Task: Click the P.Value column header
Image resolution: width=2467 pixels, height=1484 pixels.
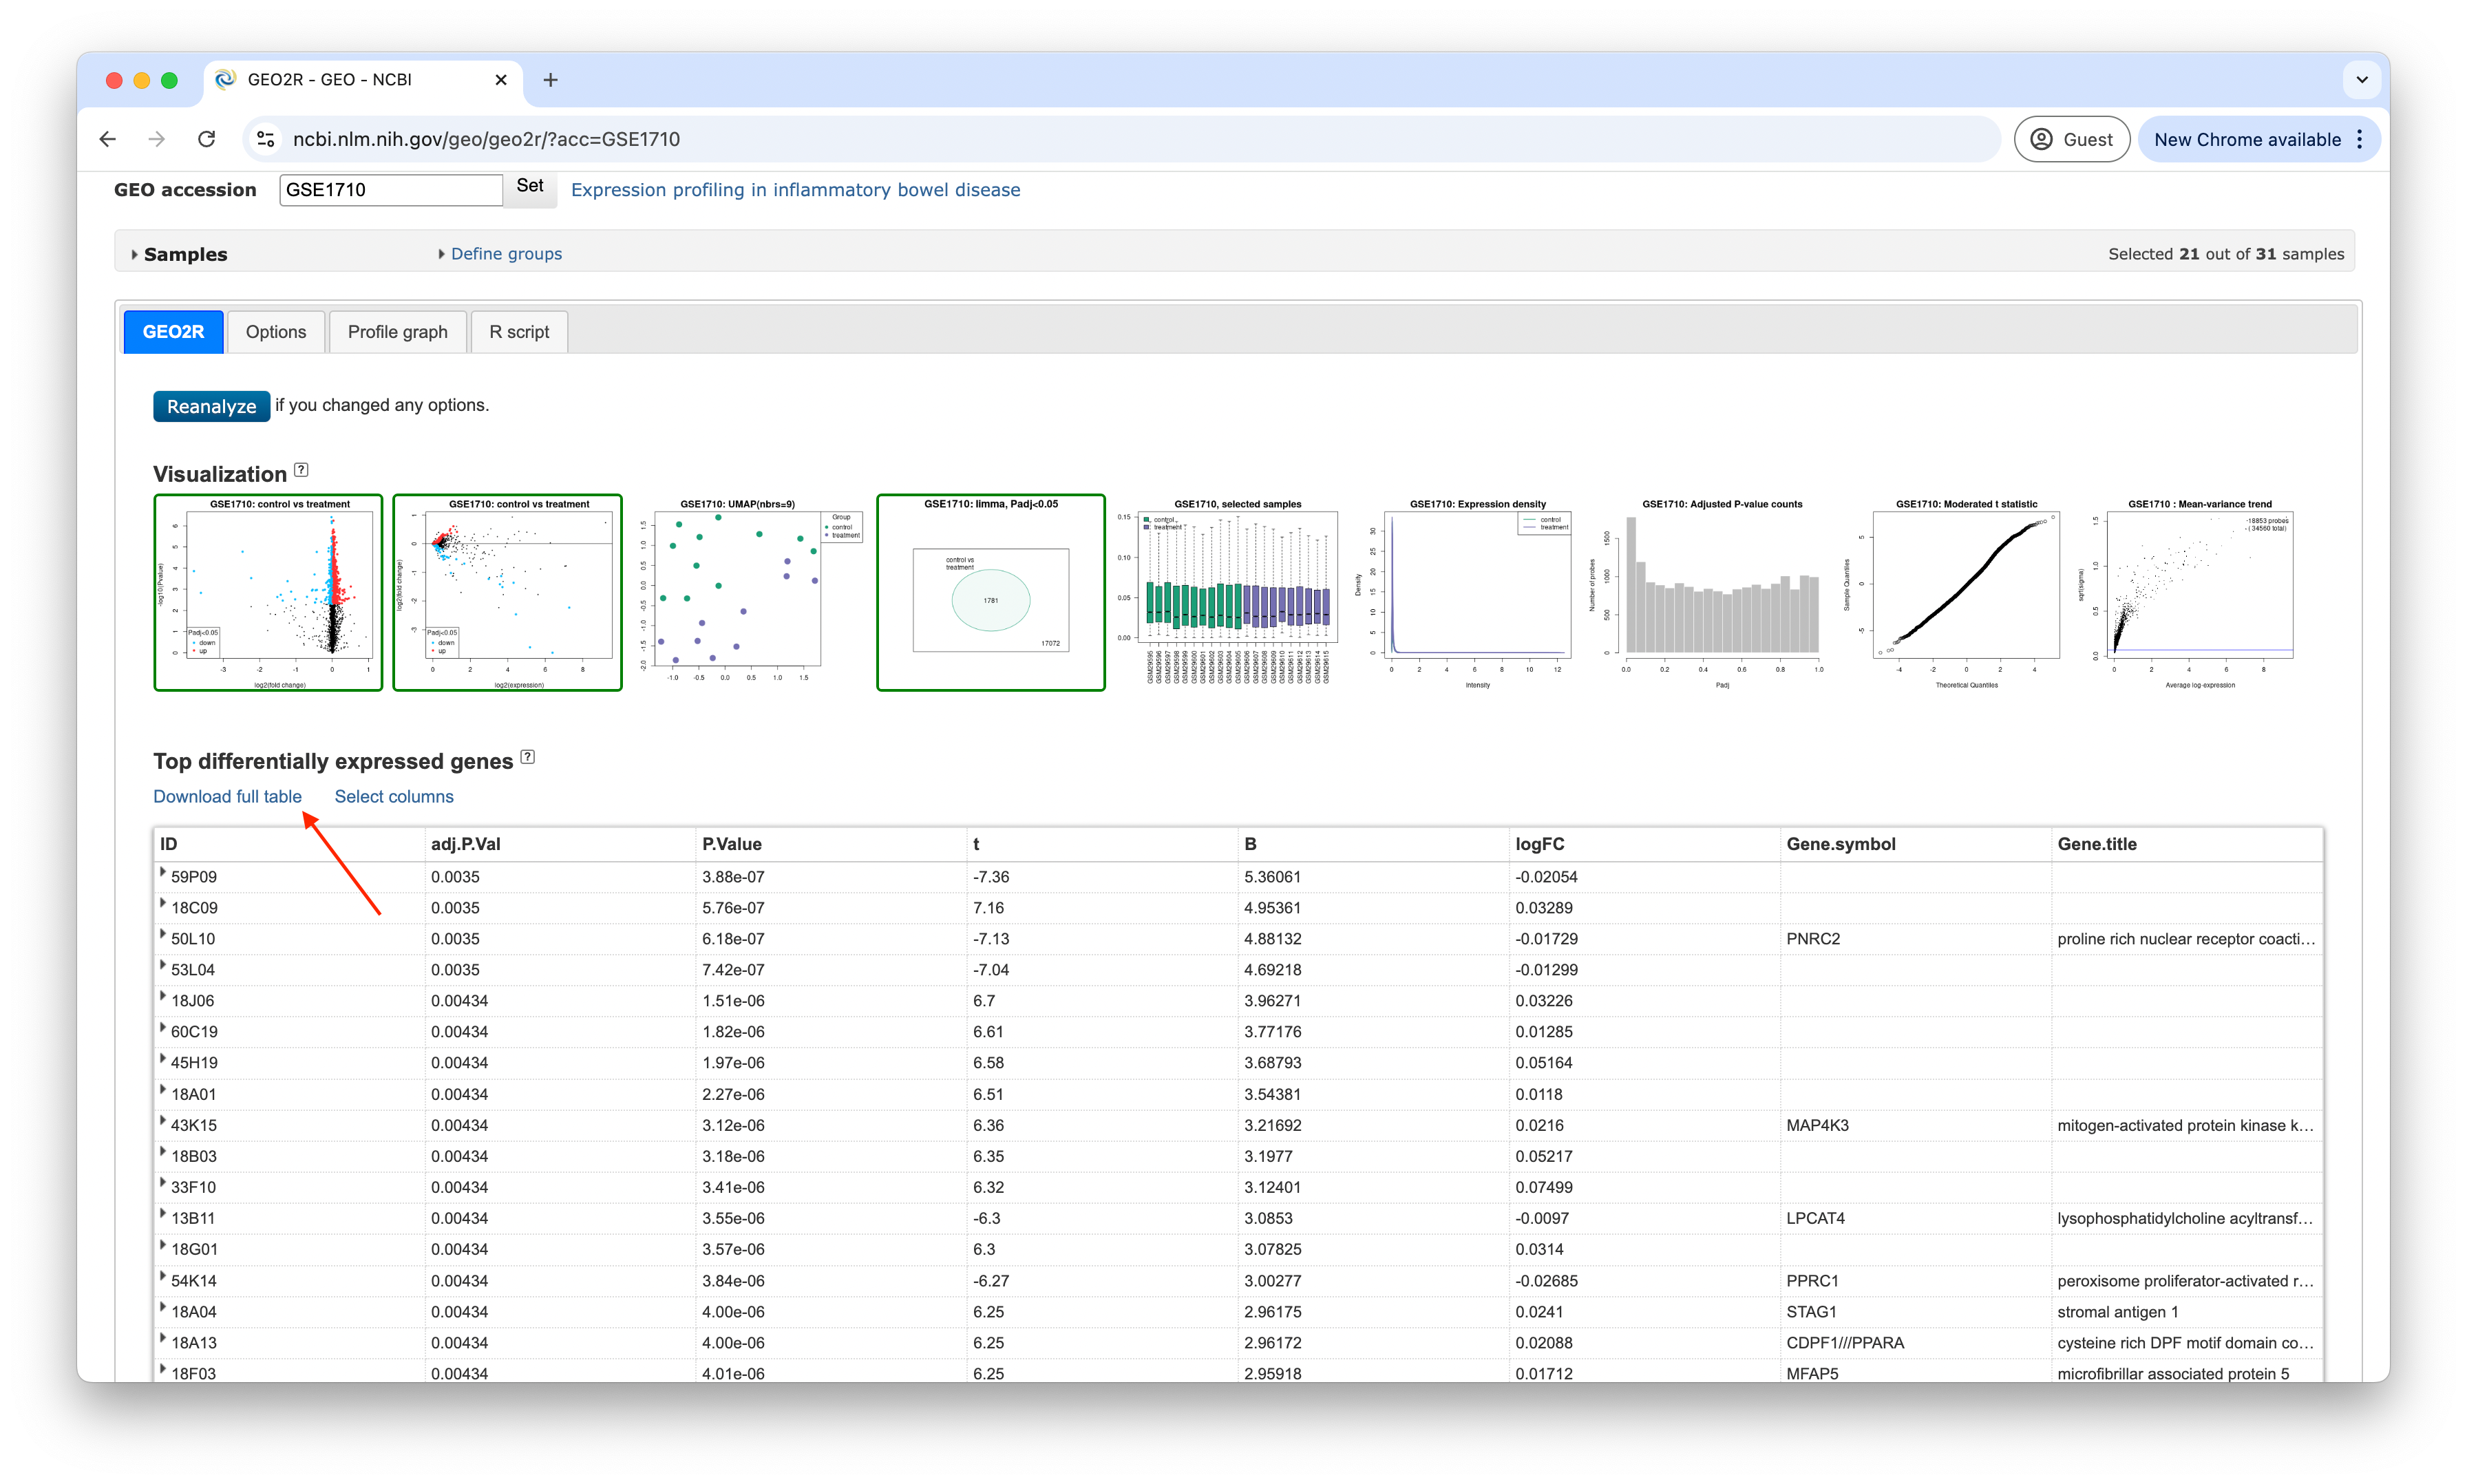Action: pos(831,844)
